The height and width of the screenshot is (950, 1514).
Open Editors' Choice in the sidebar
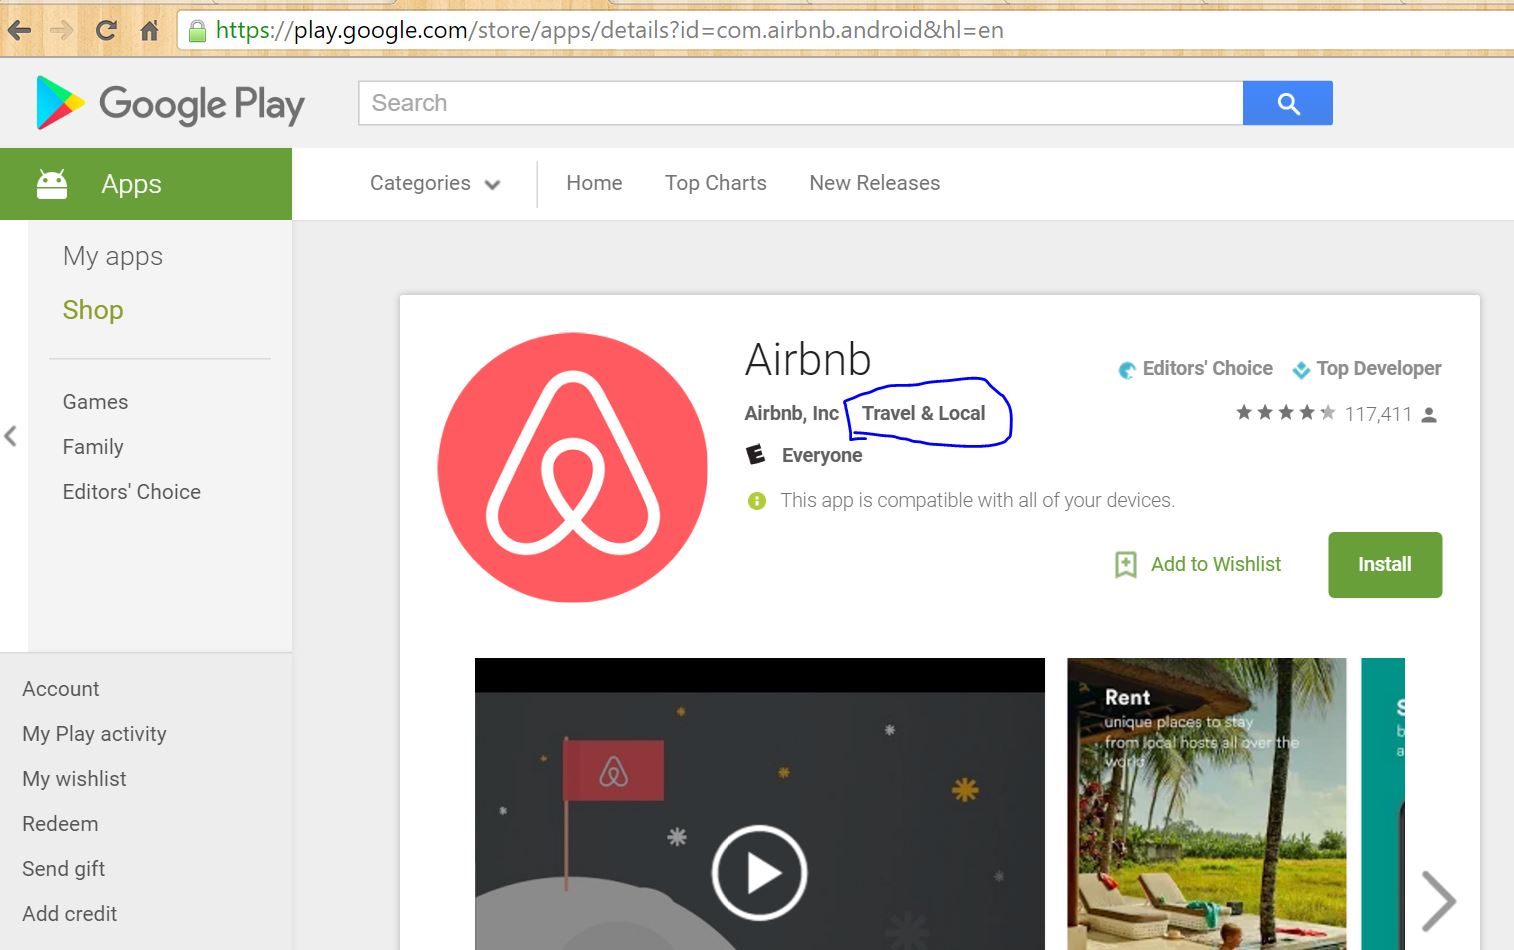coord(132,492)
